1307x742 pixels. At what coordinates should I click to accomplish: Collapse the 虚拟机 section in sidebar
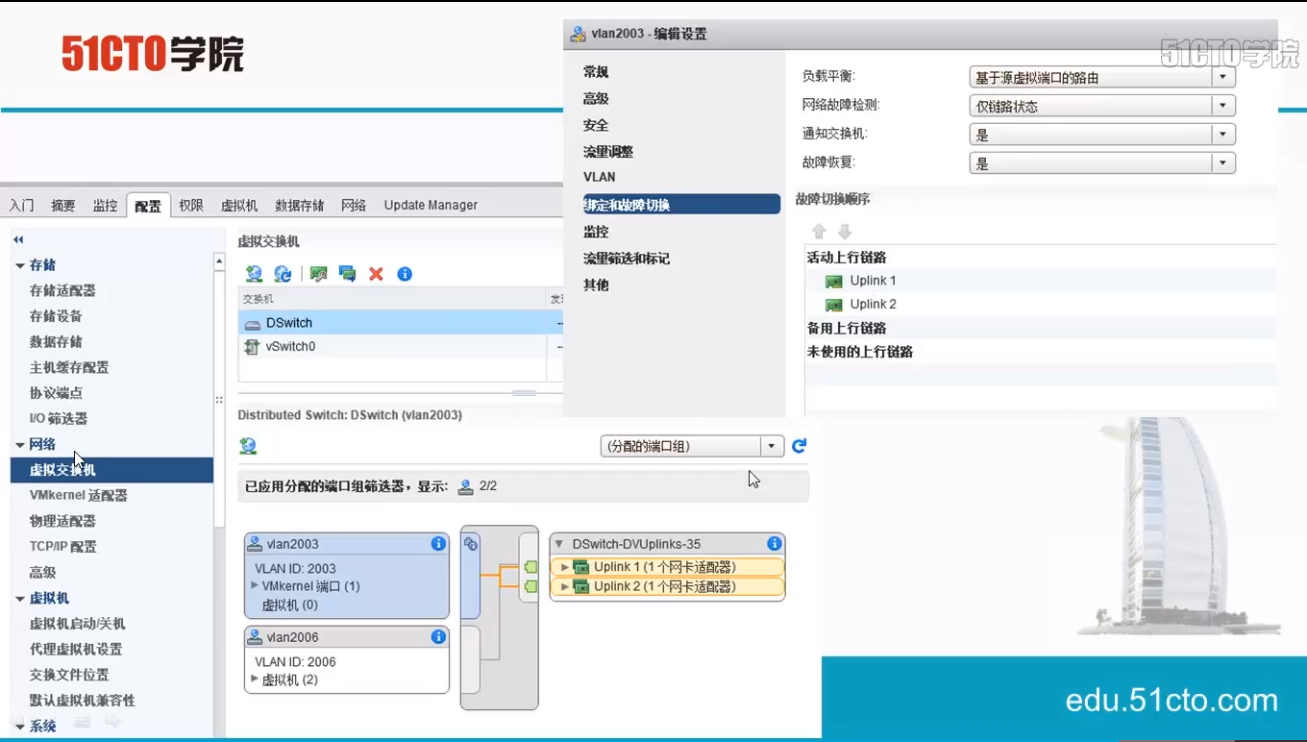[x=19, y=599]
